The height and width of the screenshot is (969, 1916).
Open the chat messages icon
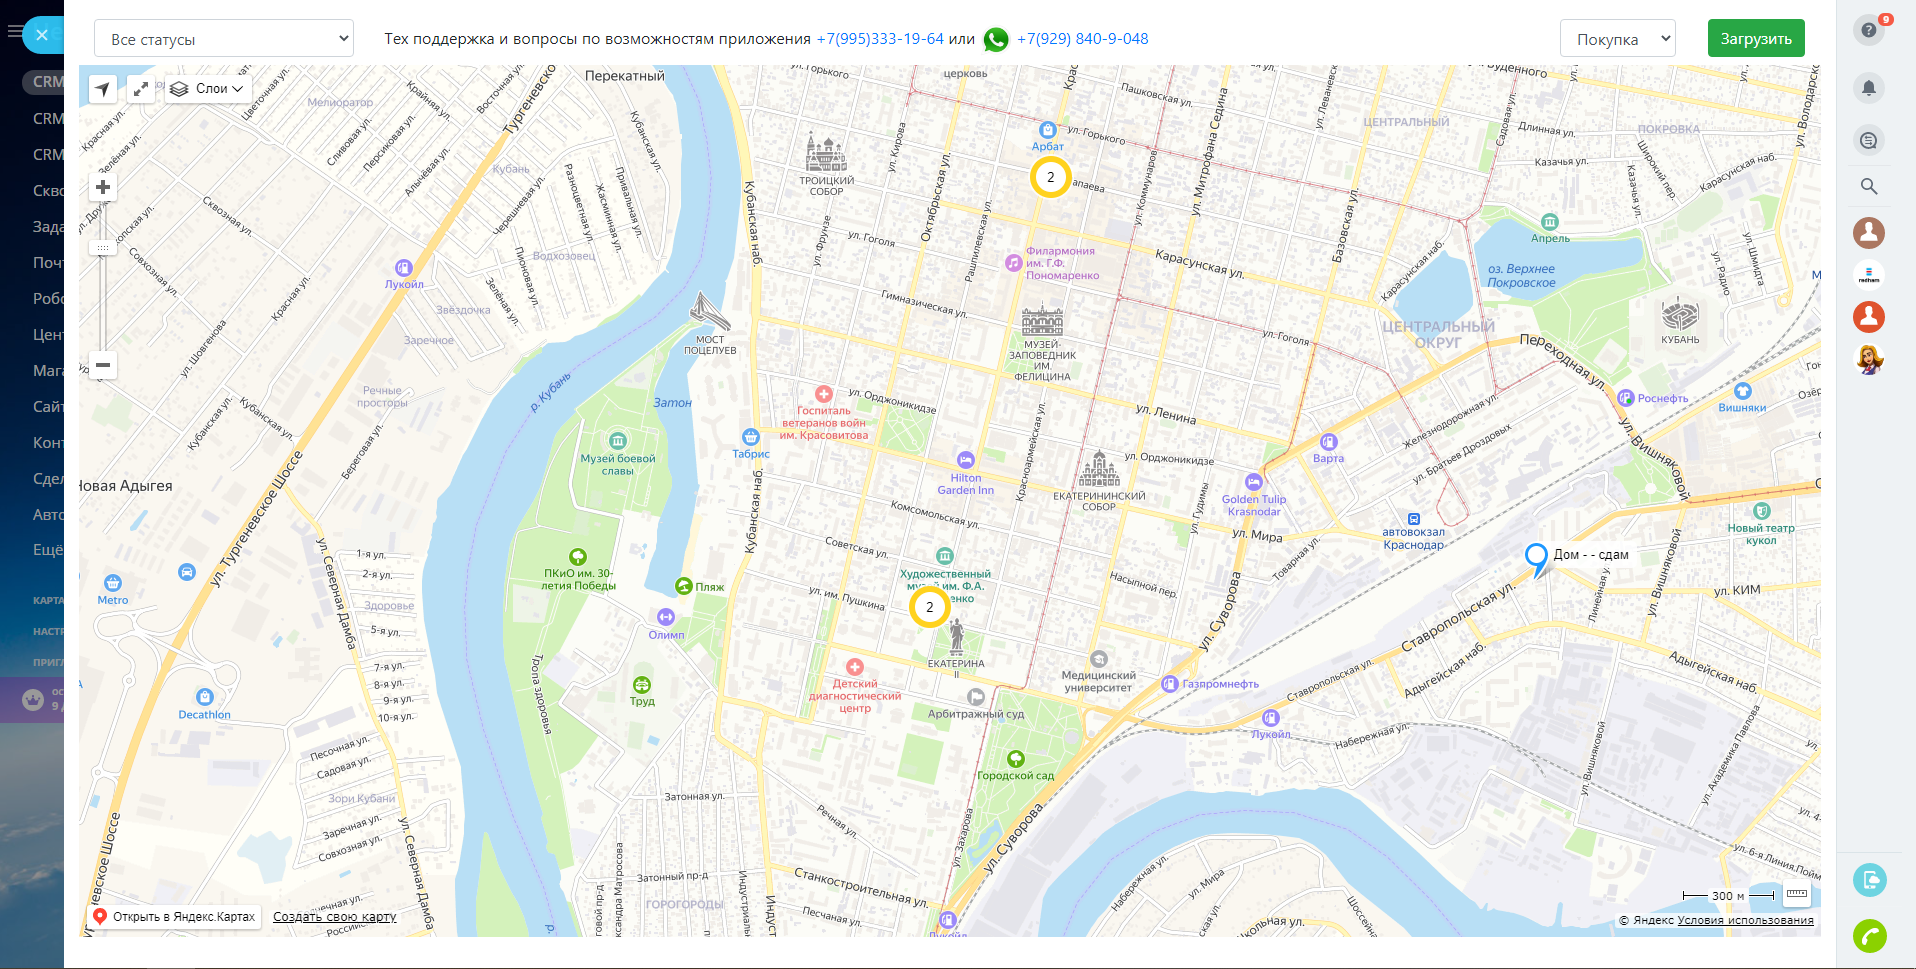1869,140
